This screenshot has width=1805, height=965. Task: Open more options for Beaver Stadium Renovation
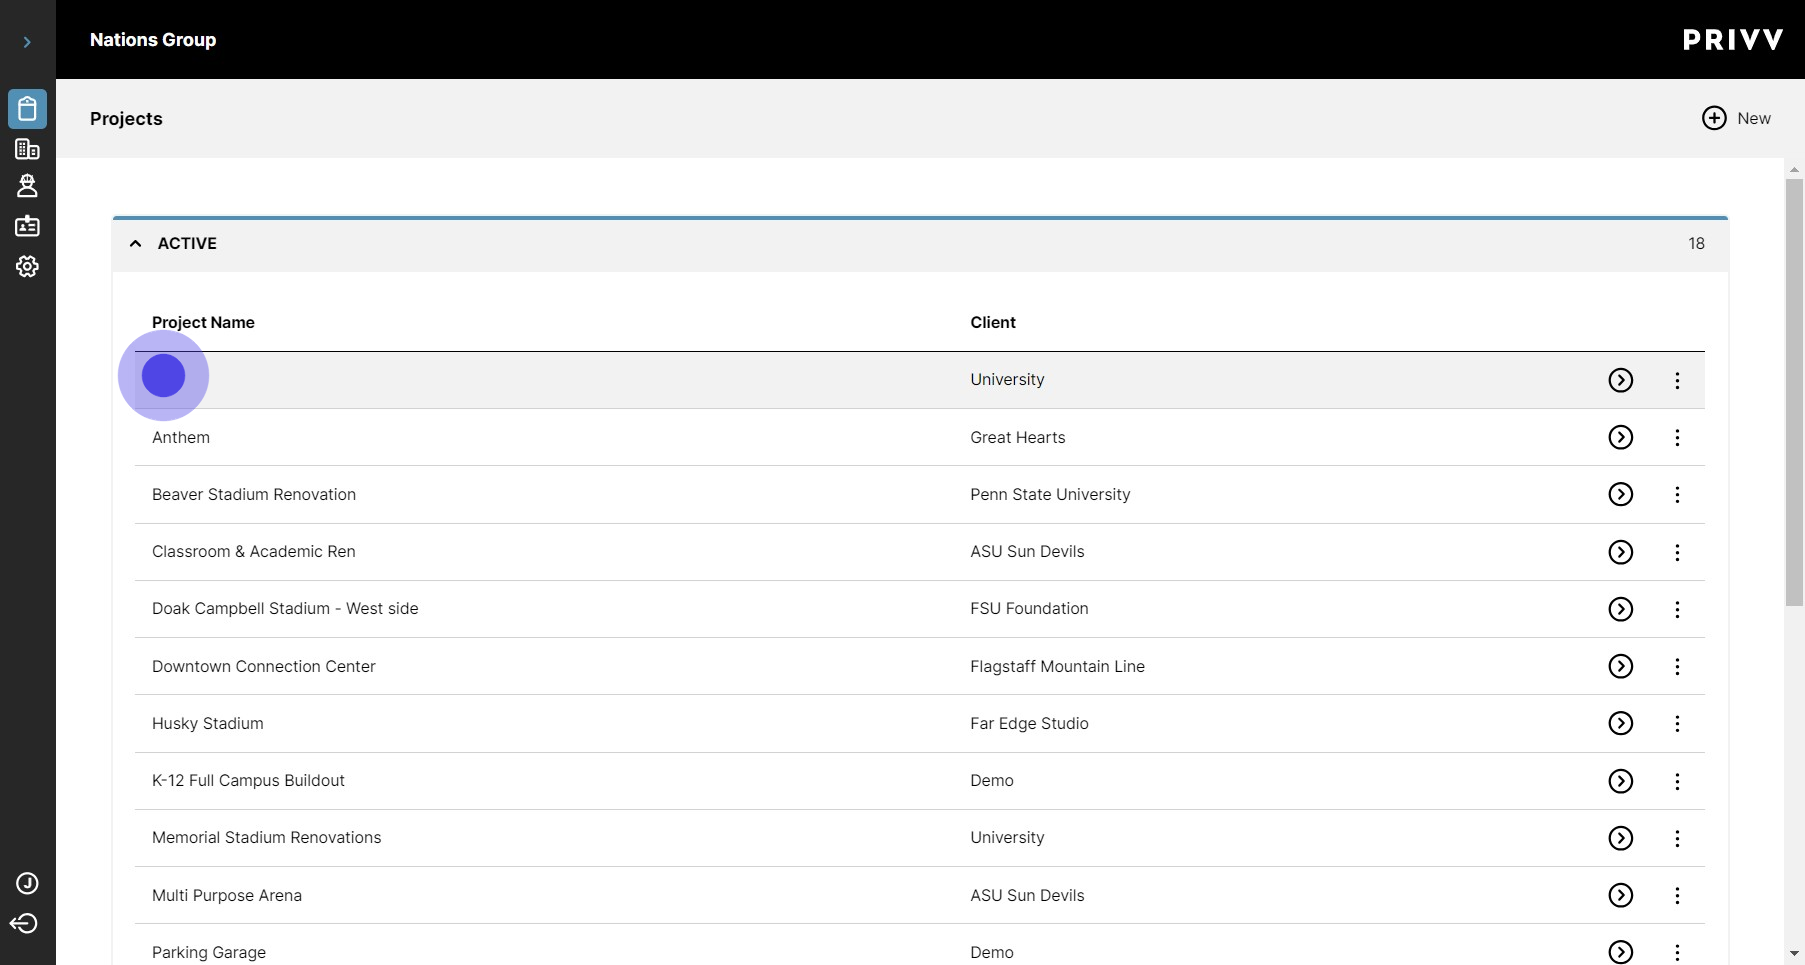[x=1677, y=494]
